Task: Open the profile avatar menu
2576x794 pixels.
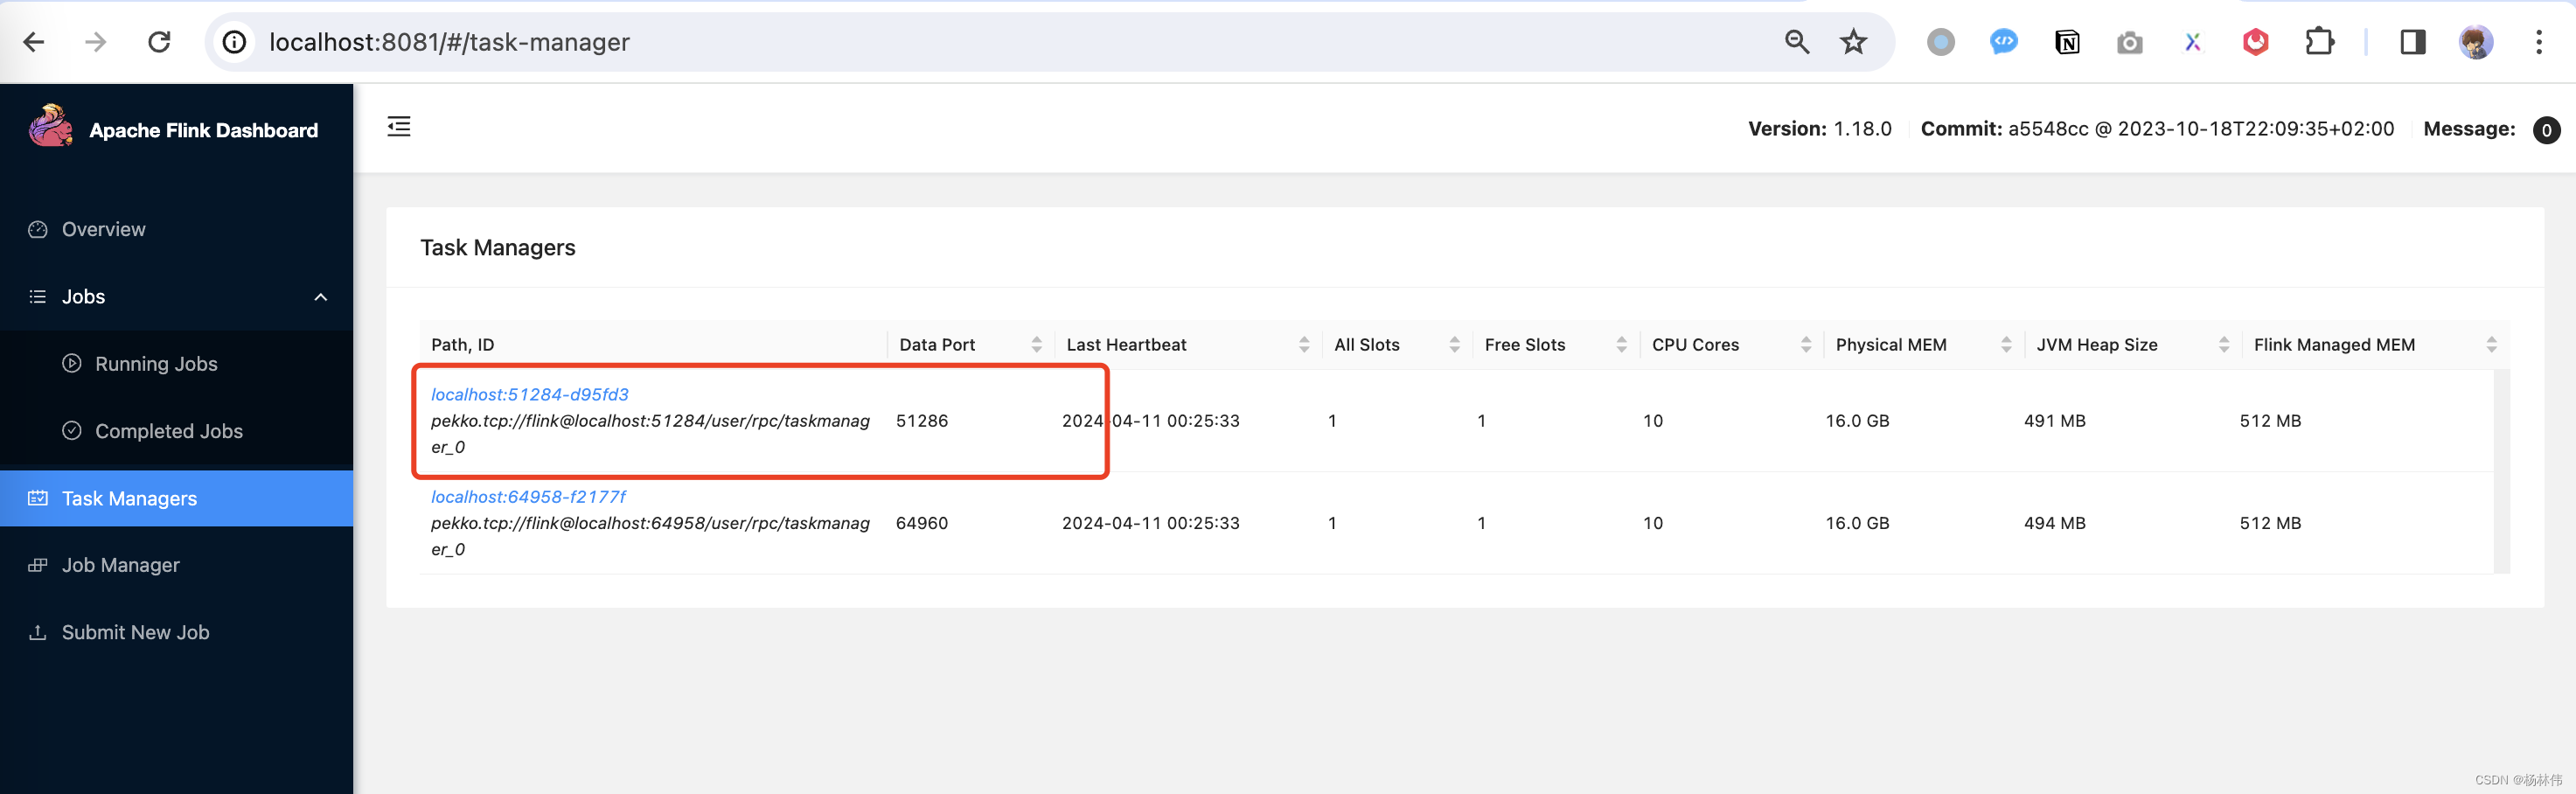Action: tap(2475, 42)
